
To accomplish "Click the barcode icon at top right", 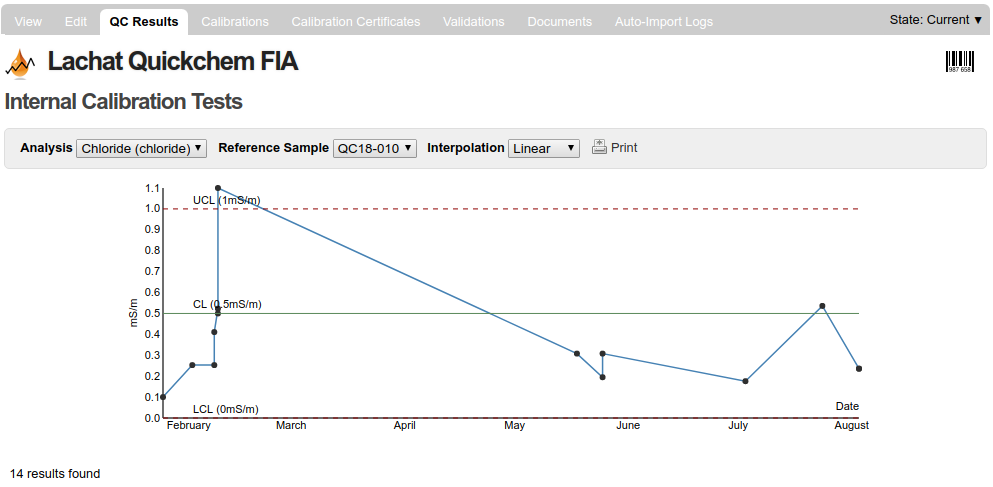I will pos(959,62).
